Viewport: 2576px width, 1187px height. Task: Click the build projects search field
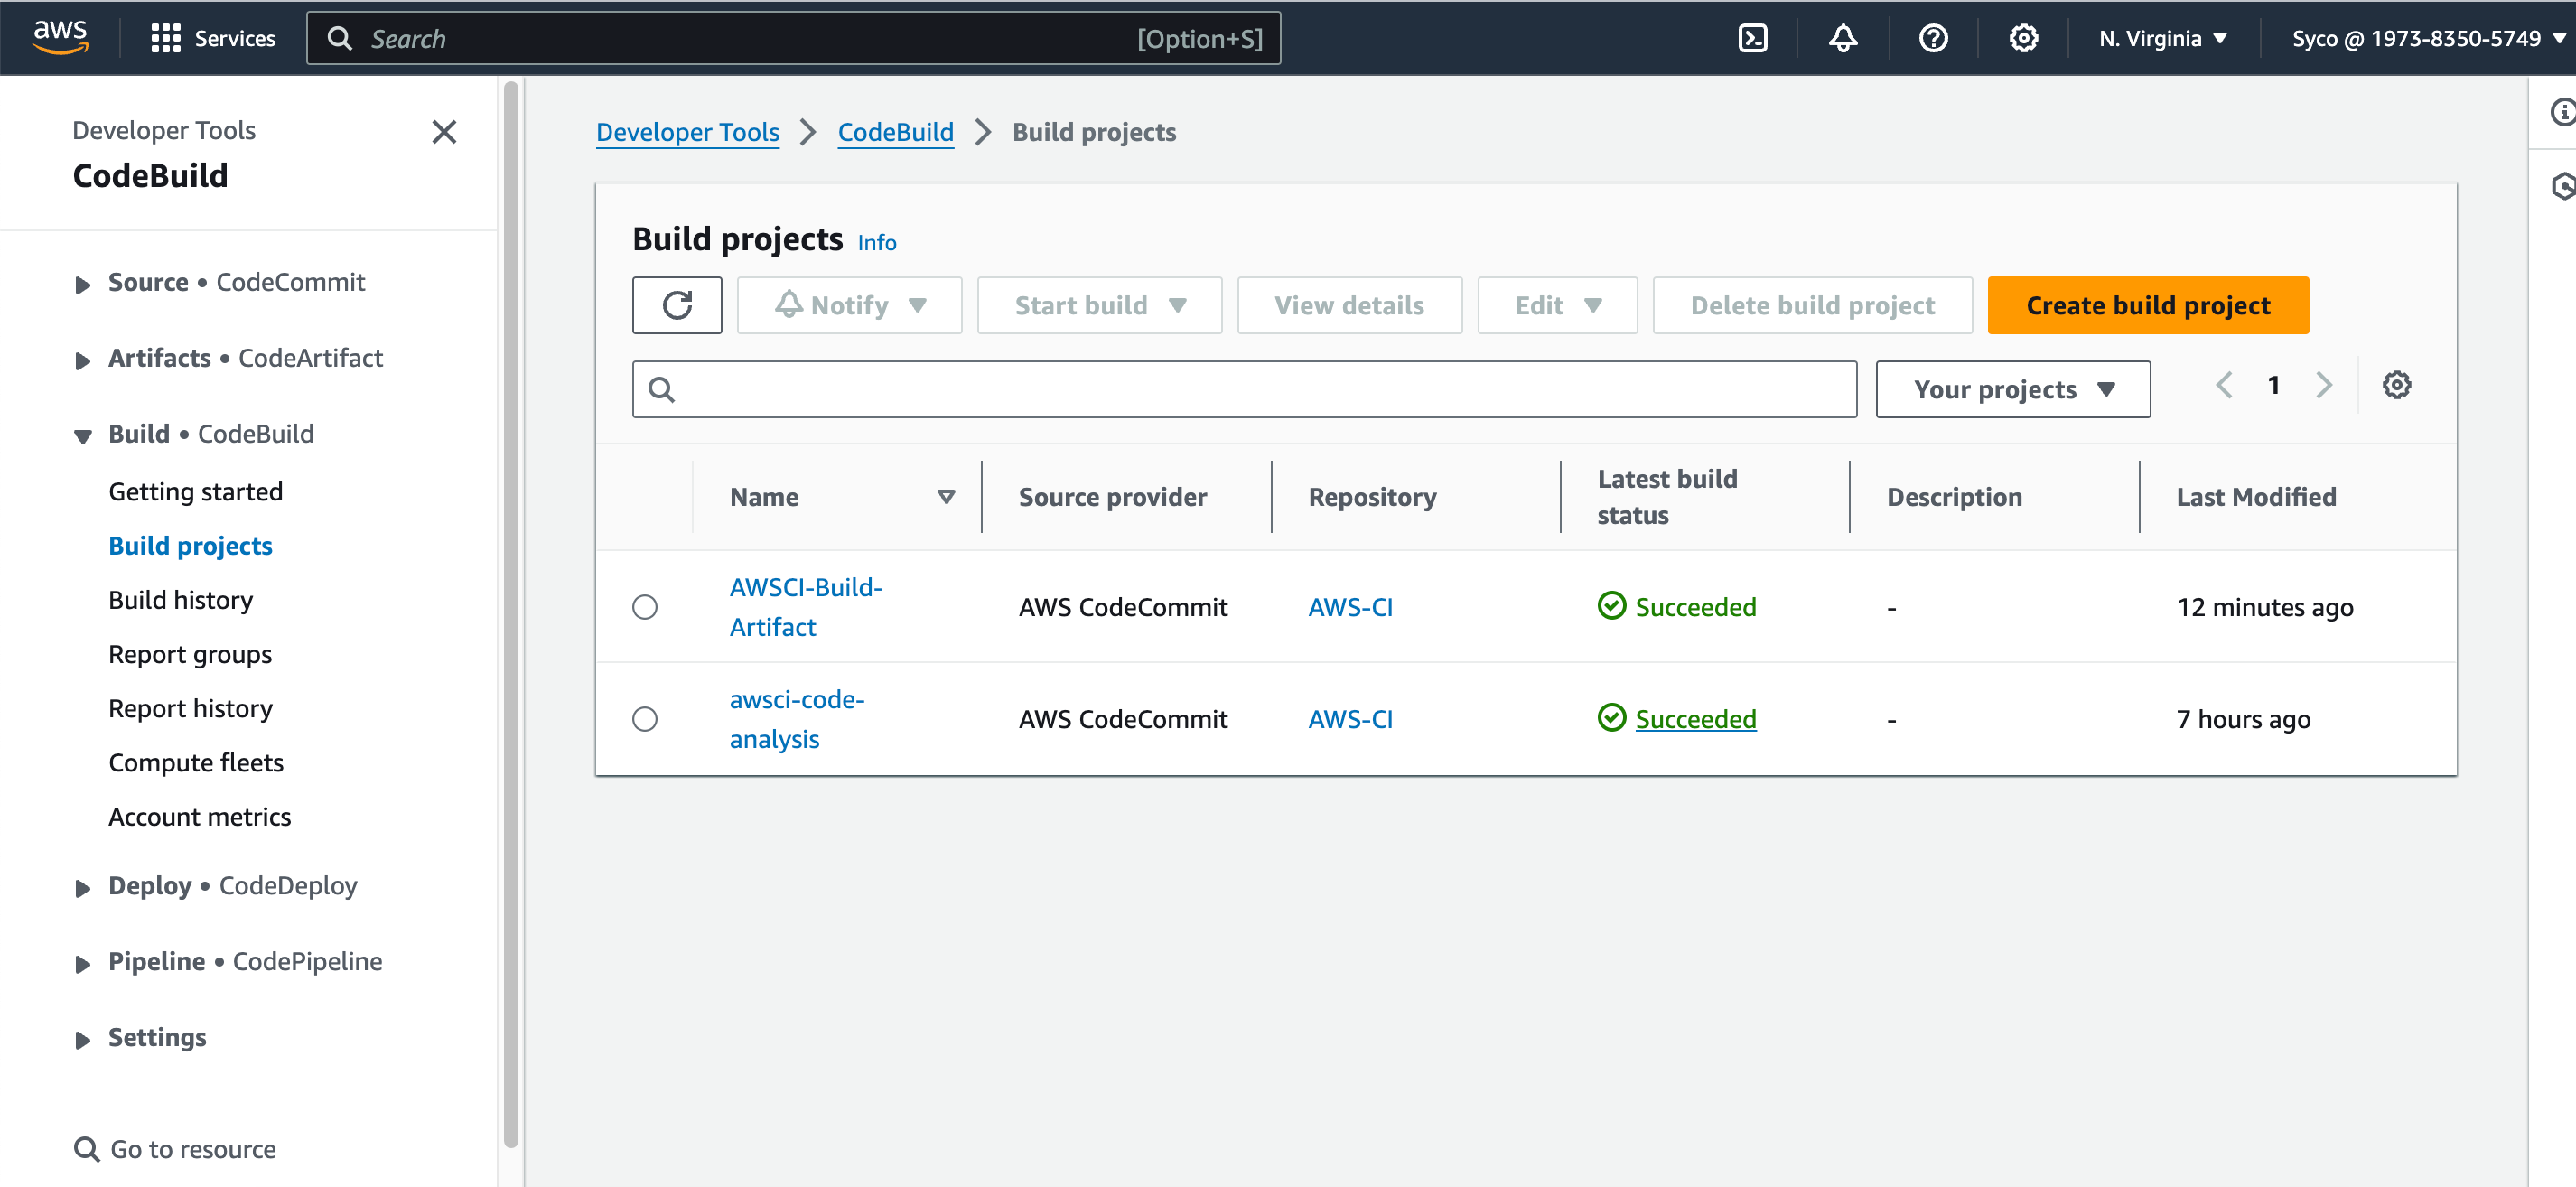(1260, 389)
